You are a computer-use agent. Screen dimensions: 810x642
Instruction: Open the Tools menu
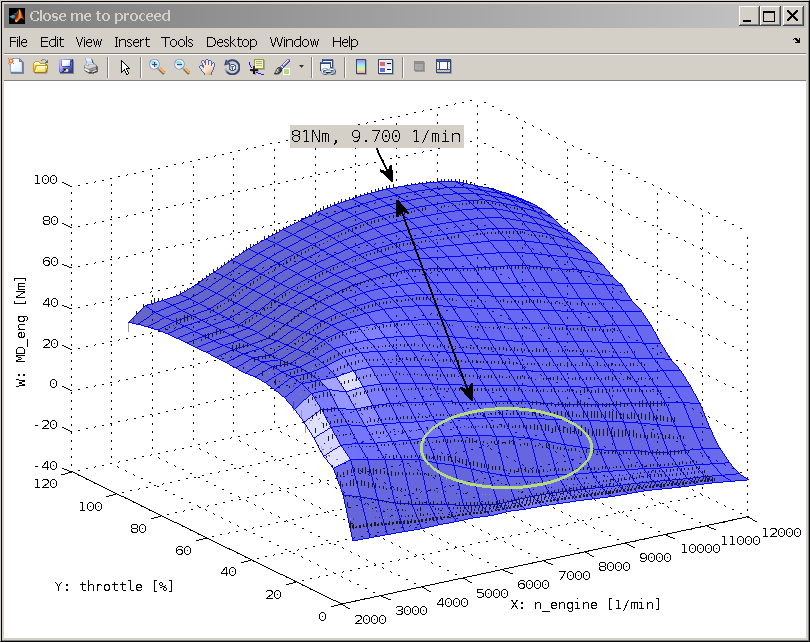click(x=177, y=42)
